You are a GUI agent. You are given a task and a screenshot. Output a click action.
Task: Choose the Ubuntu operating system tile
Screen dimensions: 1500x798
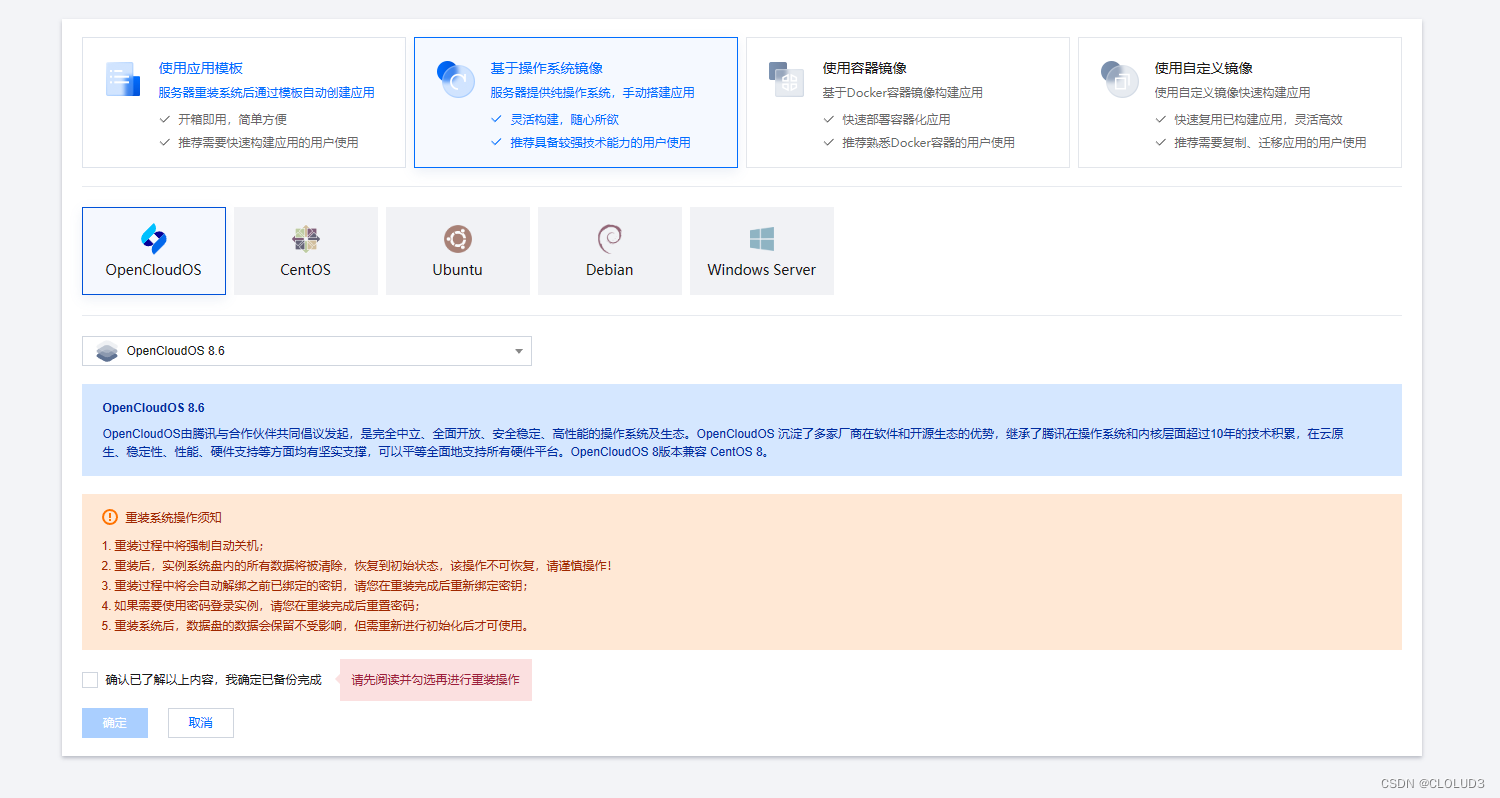pos(458,251)
